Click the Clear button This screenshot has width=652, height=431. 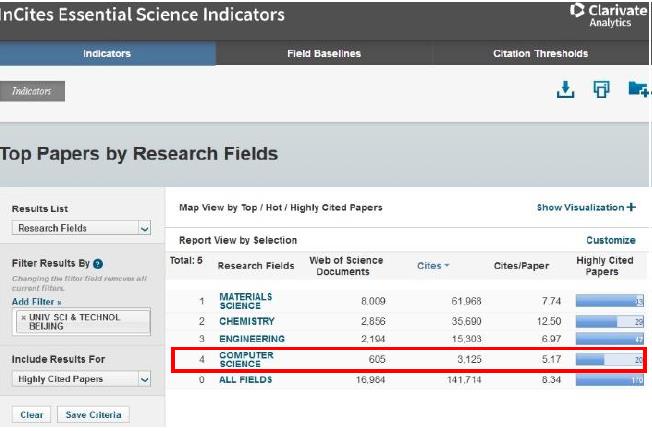tap(33, 415)
